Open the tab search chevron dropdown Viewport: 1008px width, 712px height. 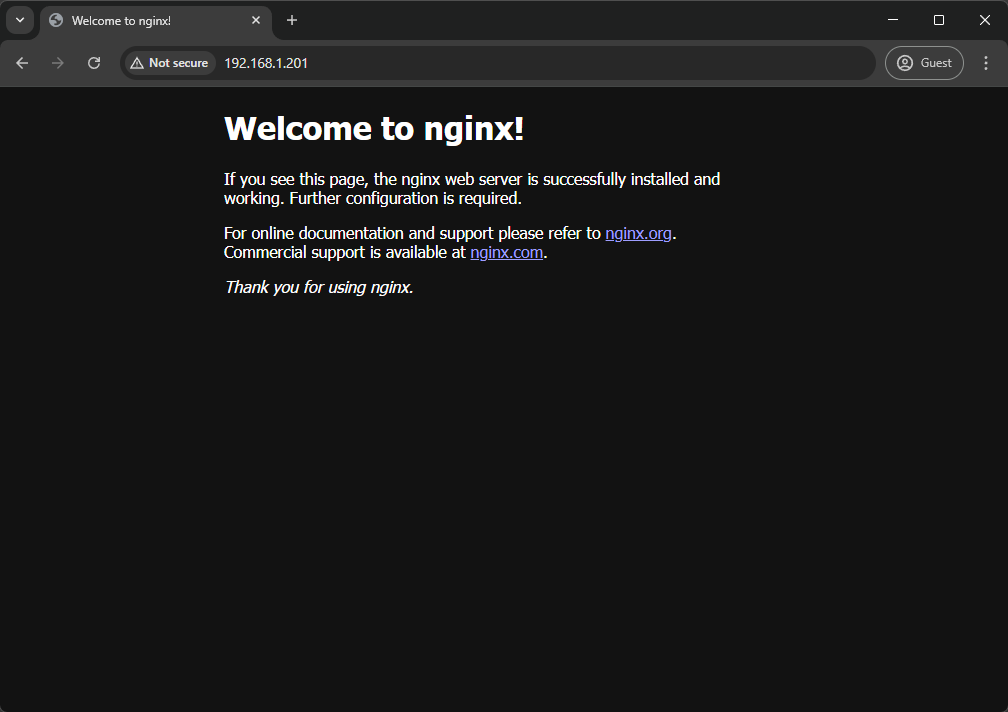[20, 20]
